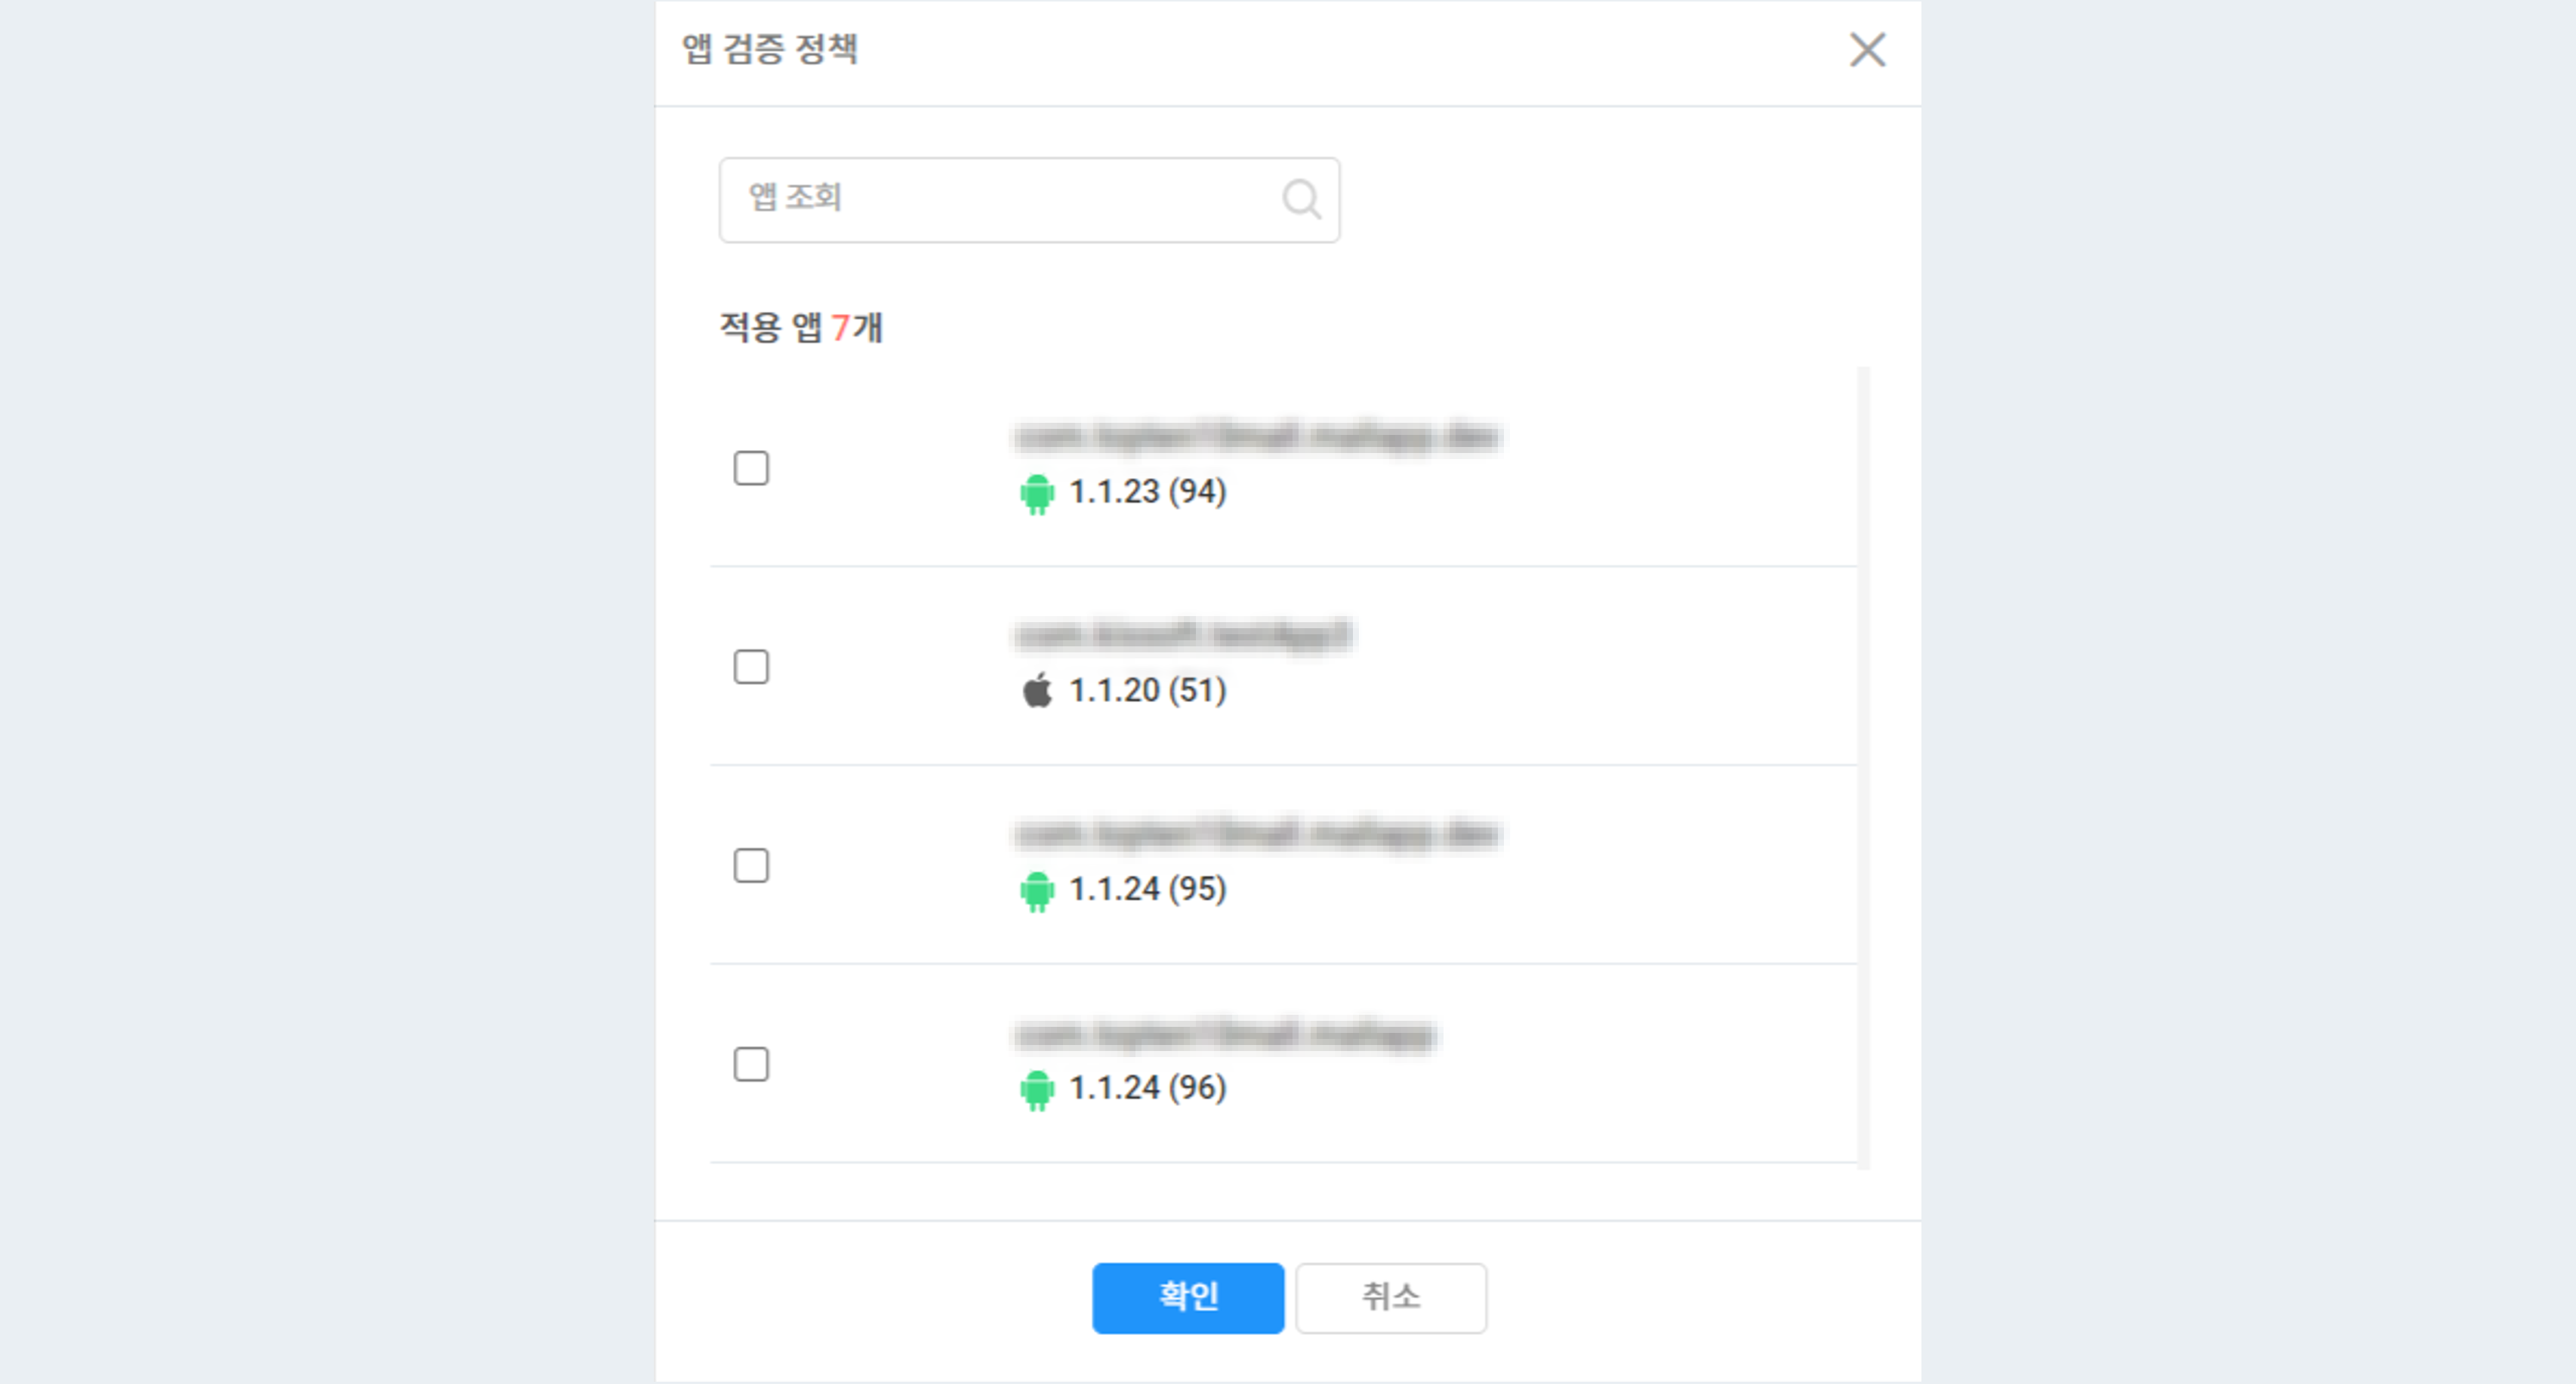The width and height of the screenshot is (2576, 1384).
Task: Select the checkbox for version 1.1.24 (95)
Action: tap(751, 866)
